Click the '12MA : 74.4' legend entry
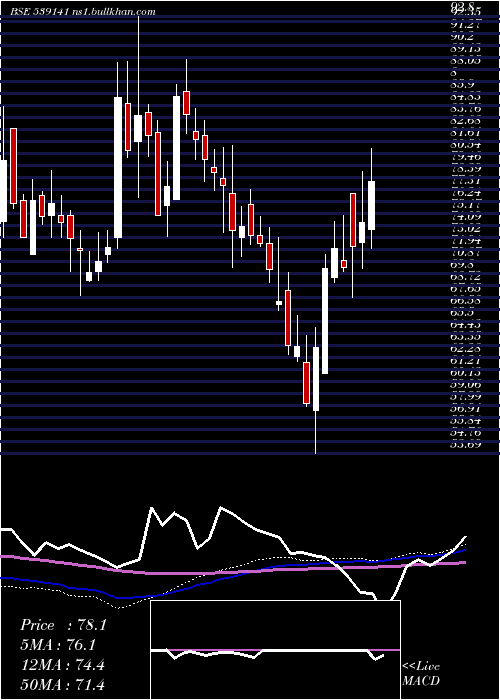 point(62,665)
